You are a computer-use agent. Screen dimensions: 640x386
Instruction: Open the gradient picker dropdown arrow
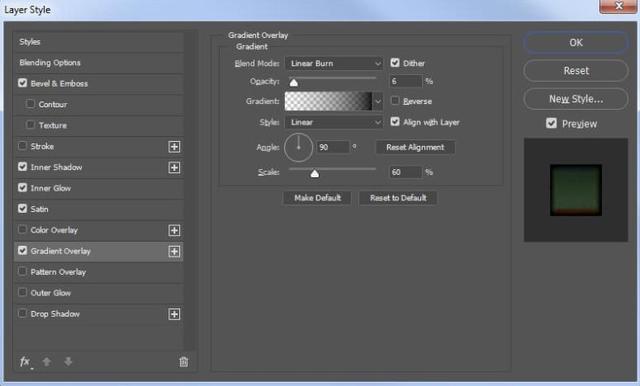(378, 101)
